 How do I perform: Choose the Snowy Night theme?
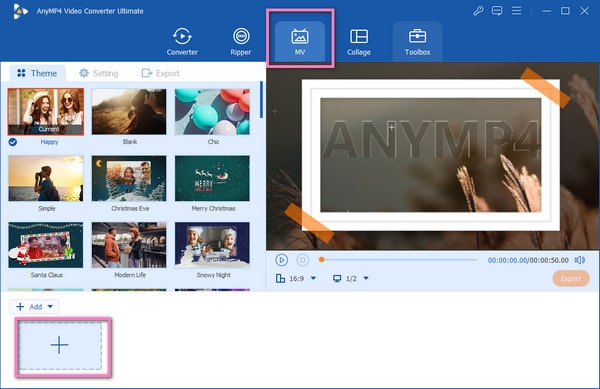coord(212,245)
